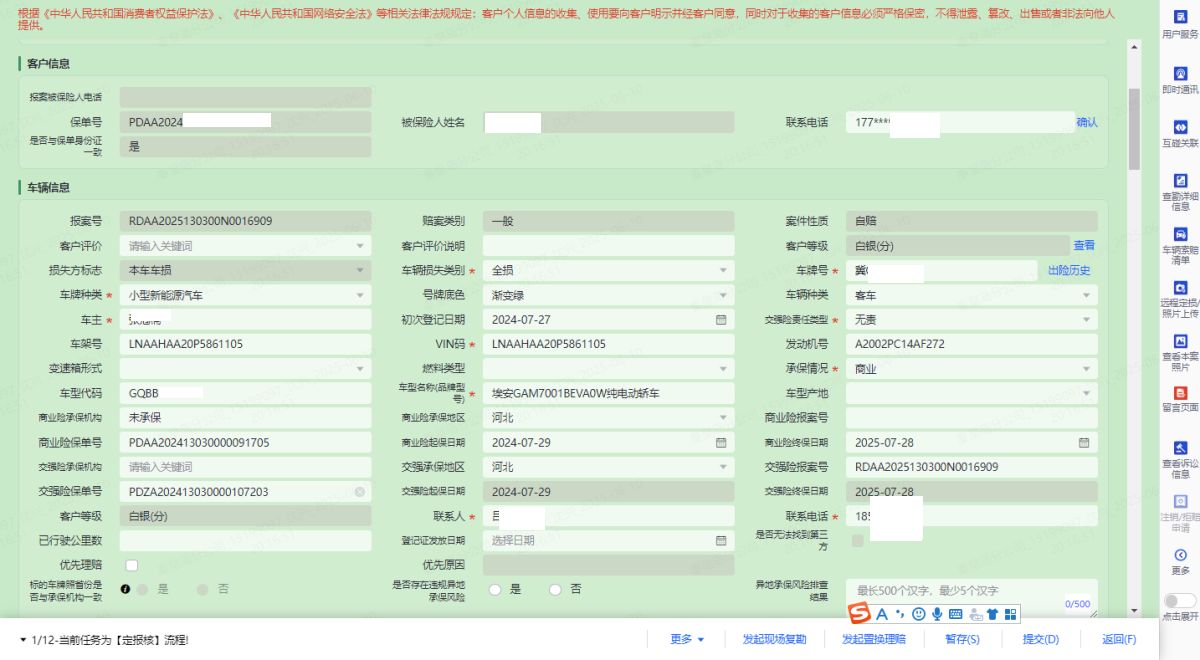Tick the 优先理赔 checkbox
Screen dimensions: 1200x660
tap(132, 565)
